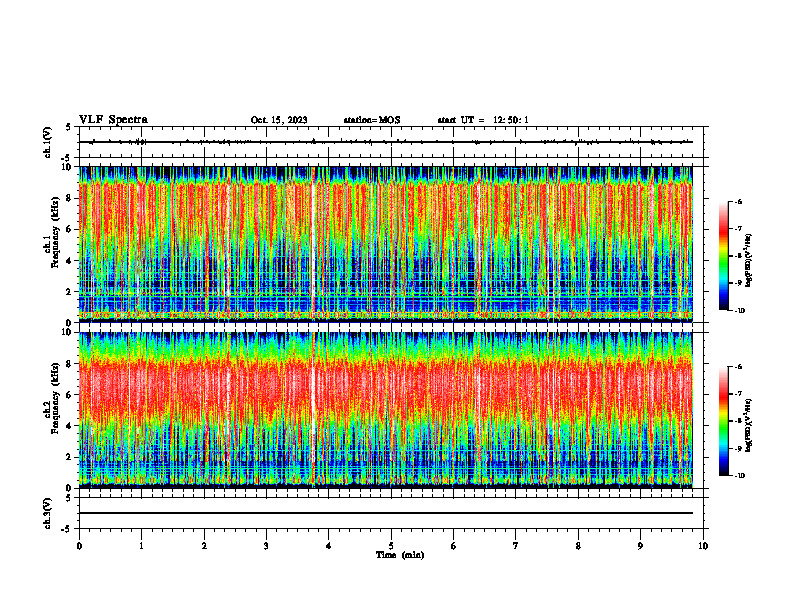Click the 'start UT = 12:50: 1' text
The image size is (792, 612).
pyautogui.click(x=483, y=120)
